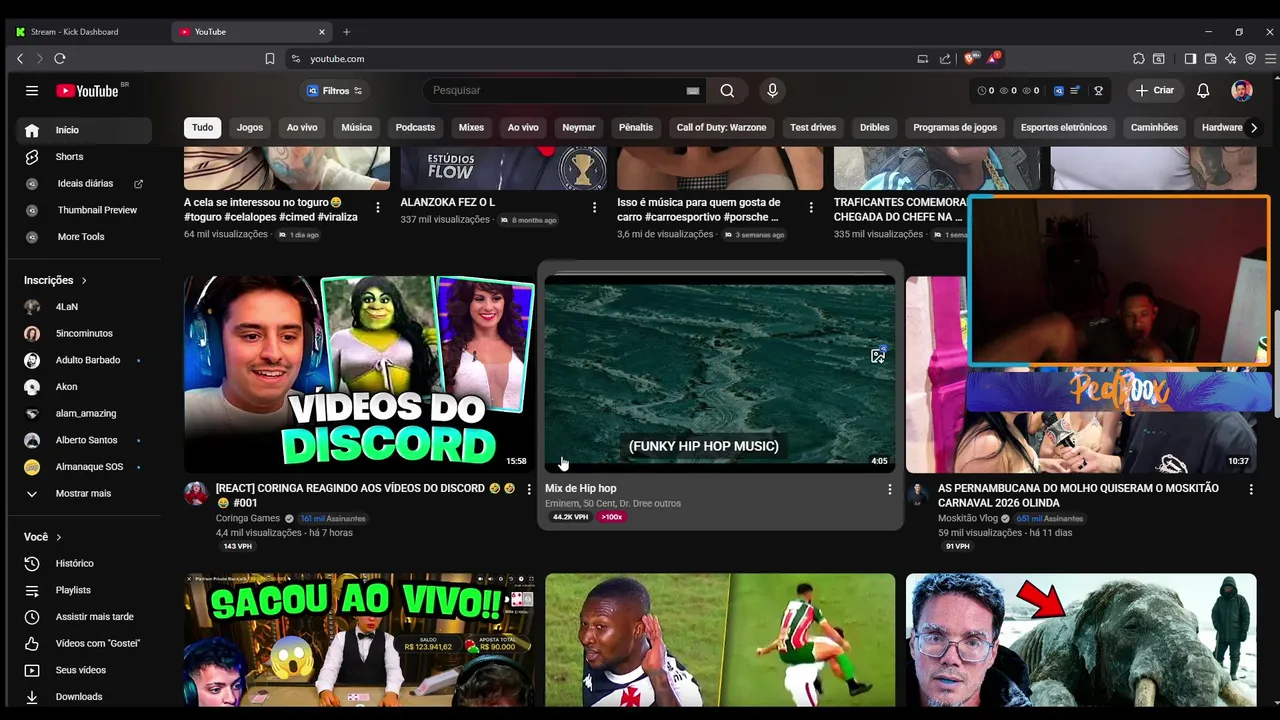Screen dimensions: 1280x720
Task: Play the VÍDEOS DO DISCORD thumbnail
Action: point(359,374)
